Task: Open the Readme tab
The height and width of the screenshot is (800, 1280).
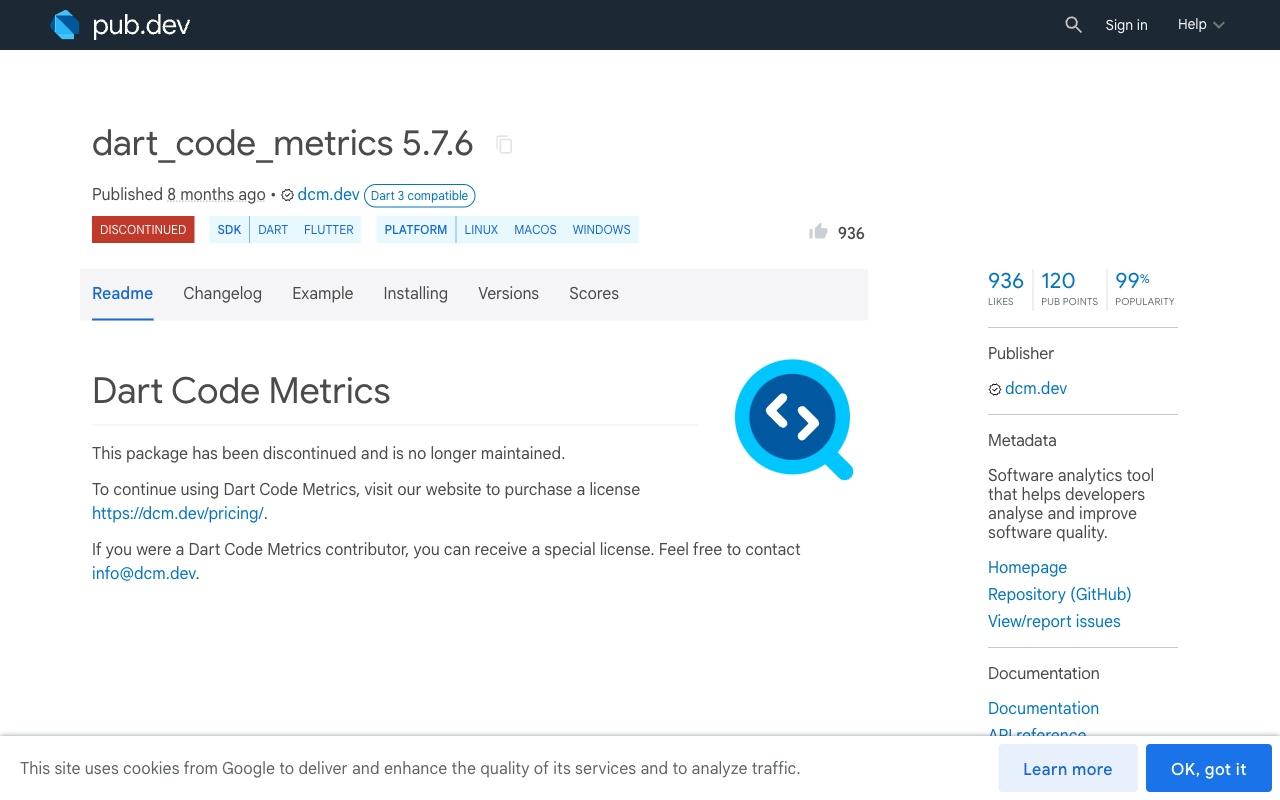Action: click(122, 293)
